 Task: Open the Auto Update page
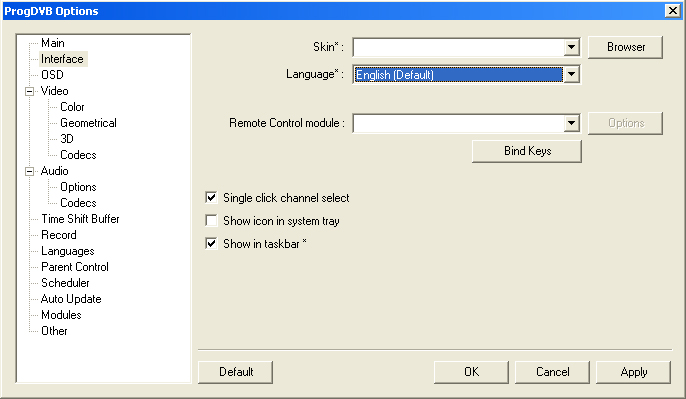pos(71,299)
